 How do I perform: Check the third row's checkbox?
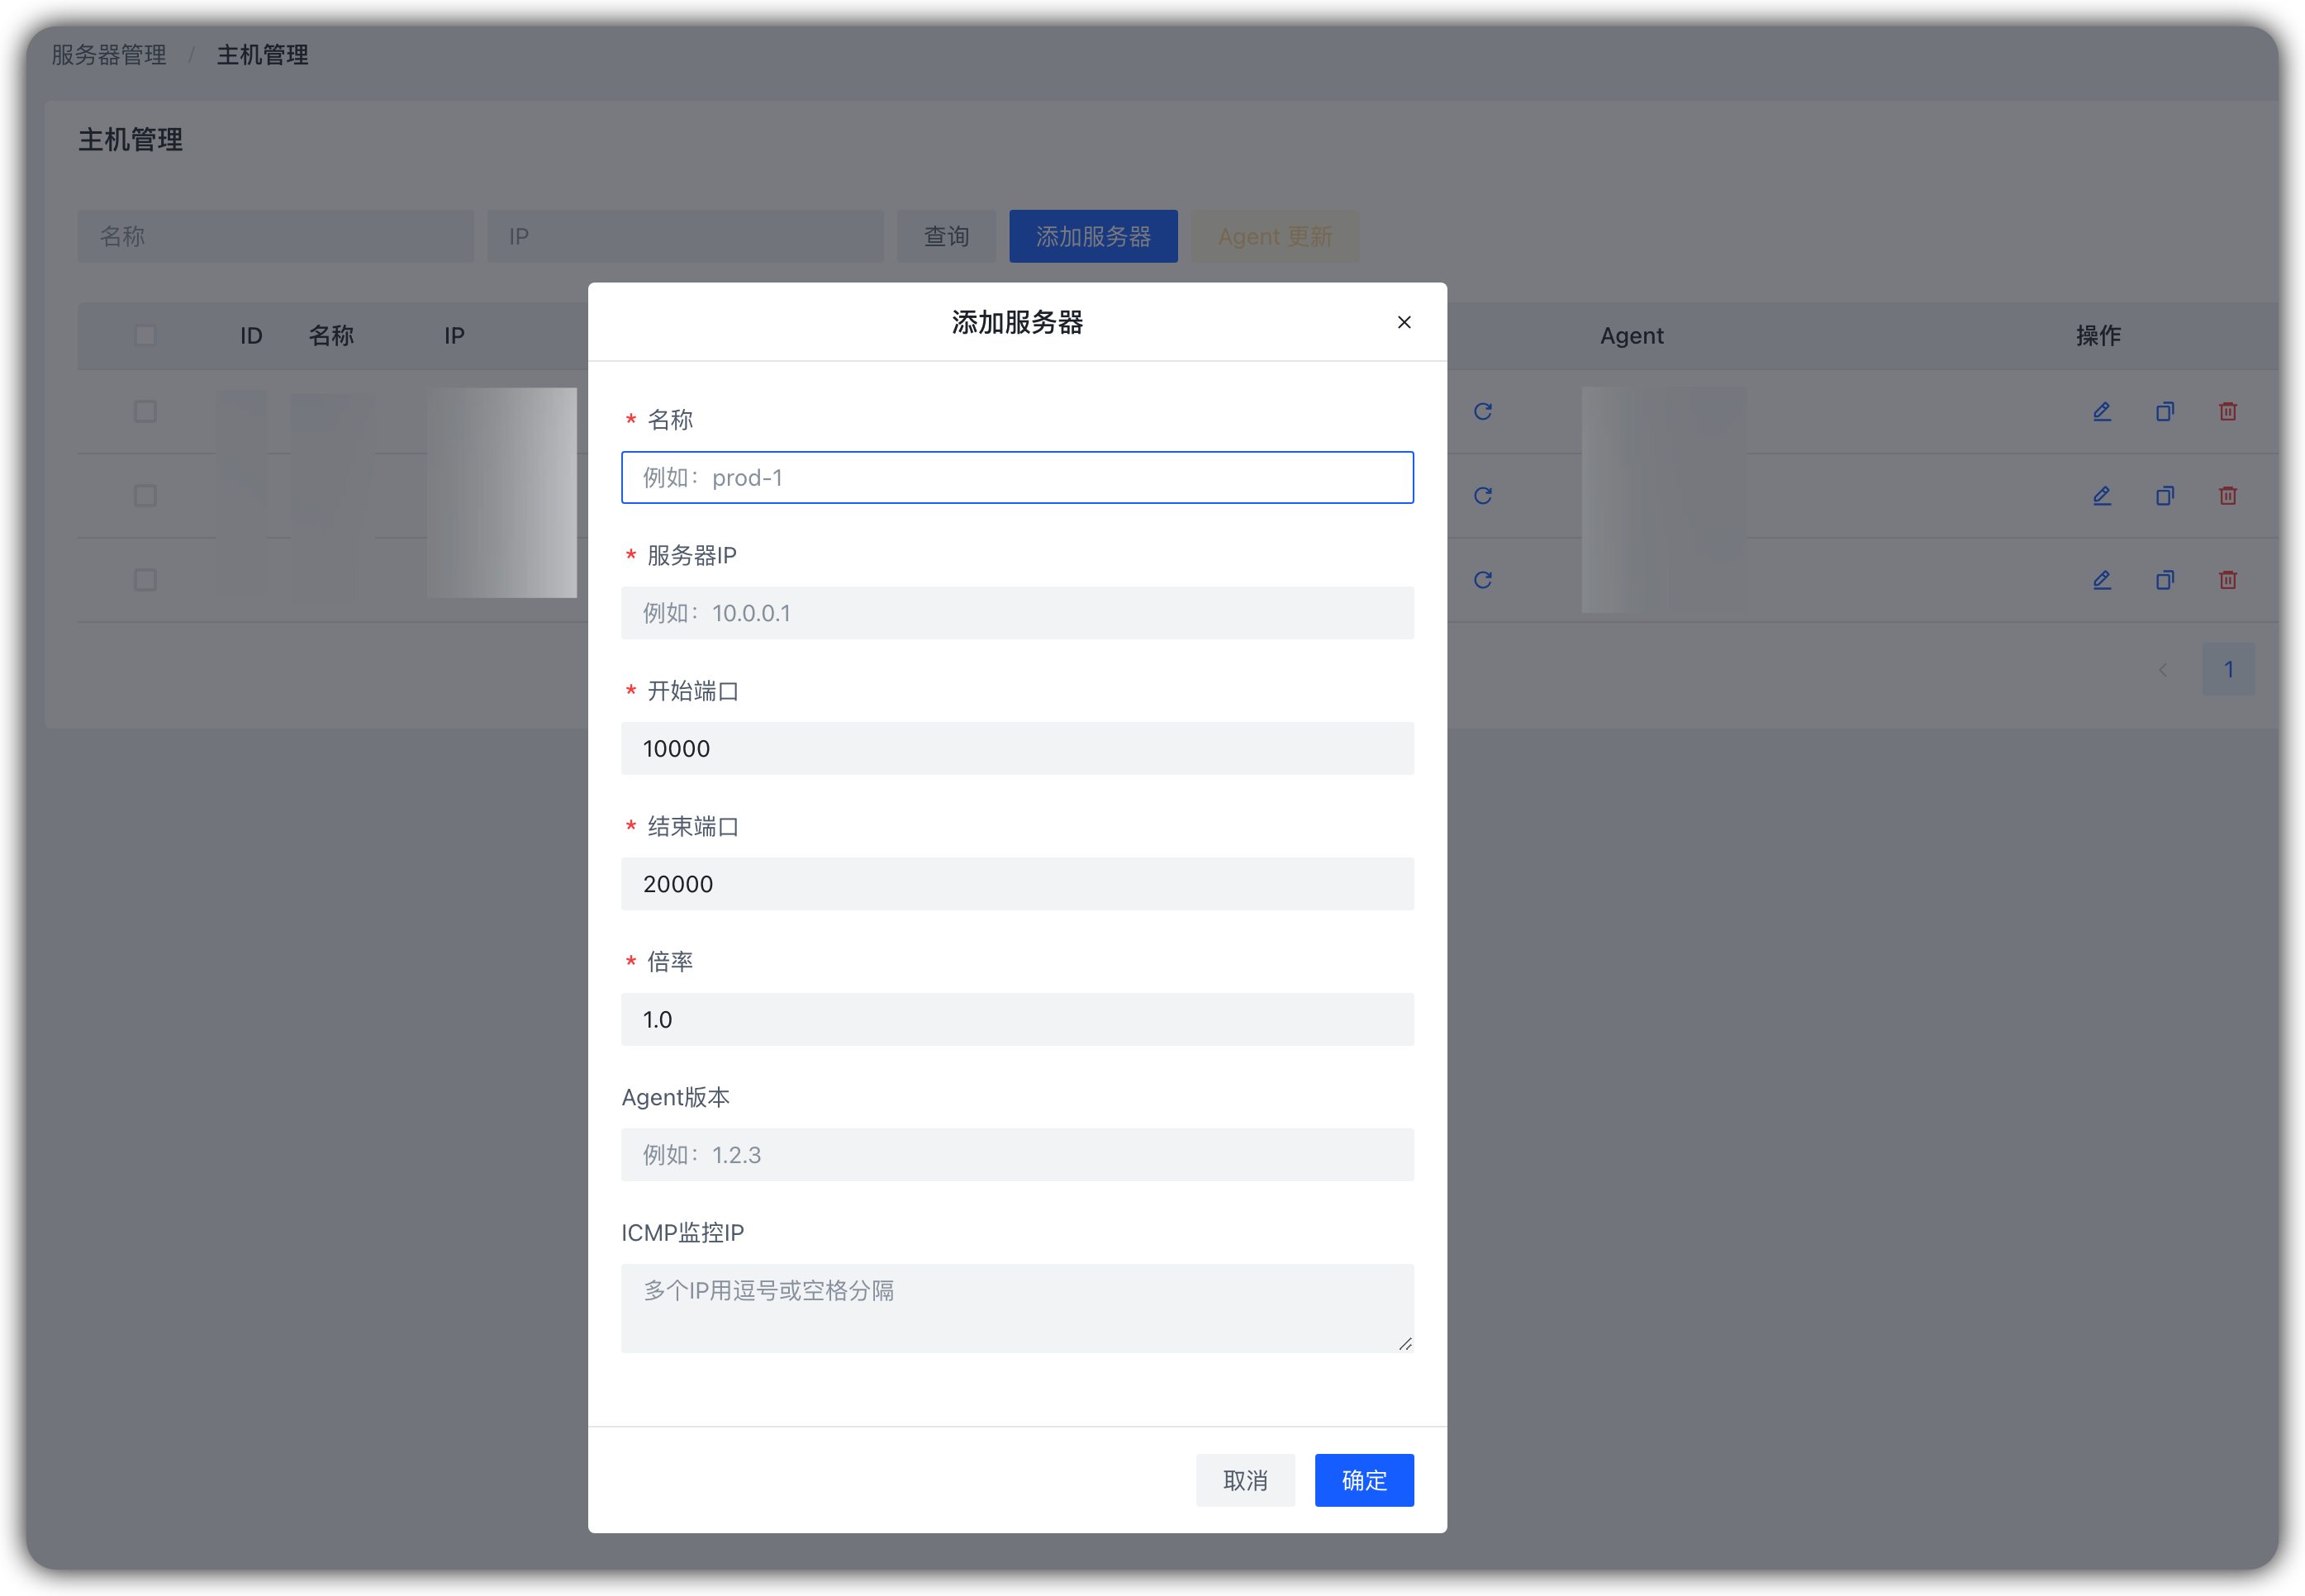click(145, 580)
